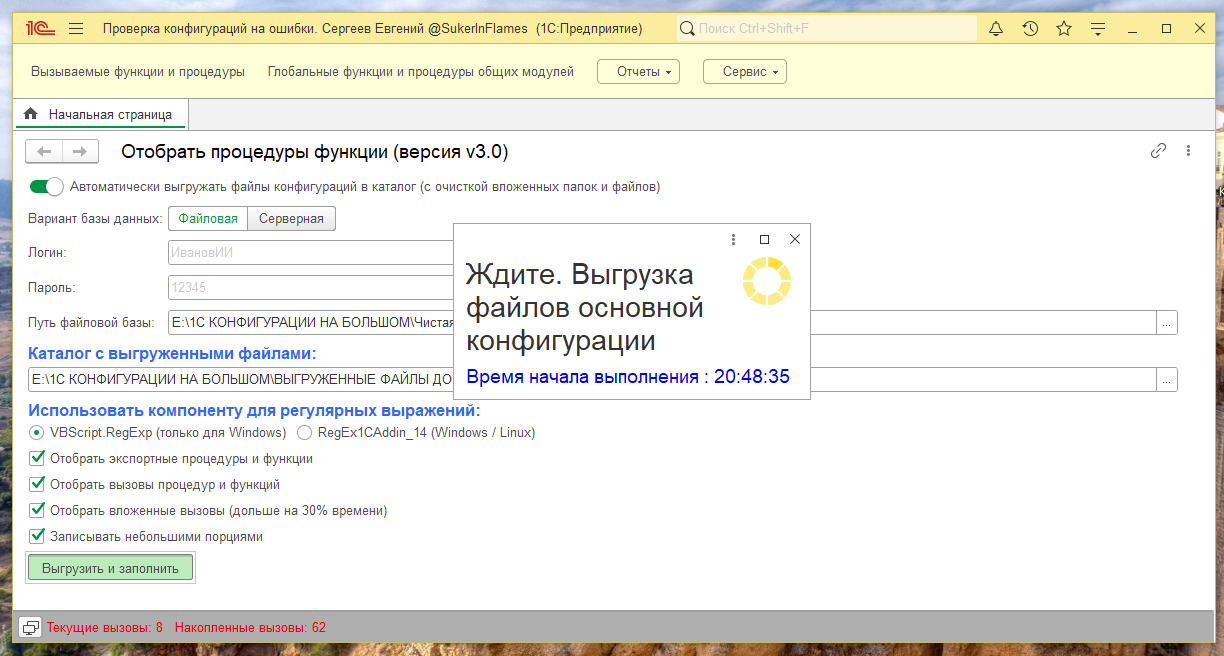Open title bar settings dropdown icon
The width and height of the screenshot is (1224, 656).
point(1098,29)
